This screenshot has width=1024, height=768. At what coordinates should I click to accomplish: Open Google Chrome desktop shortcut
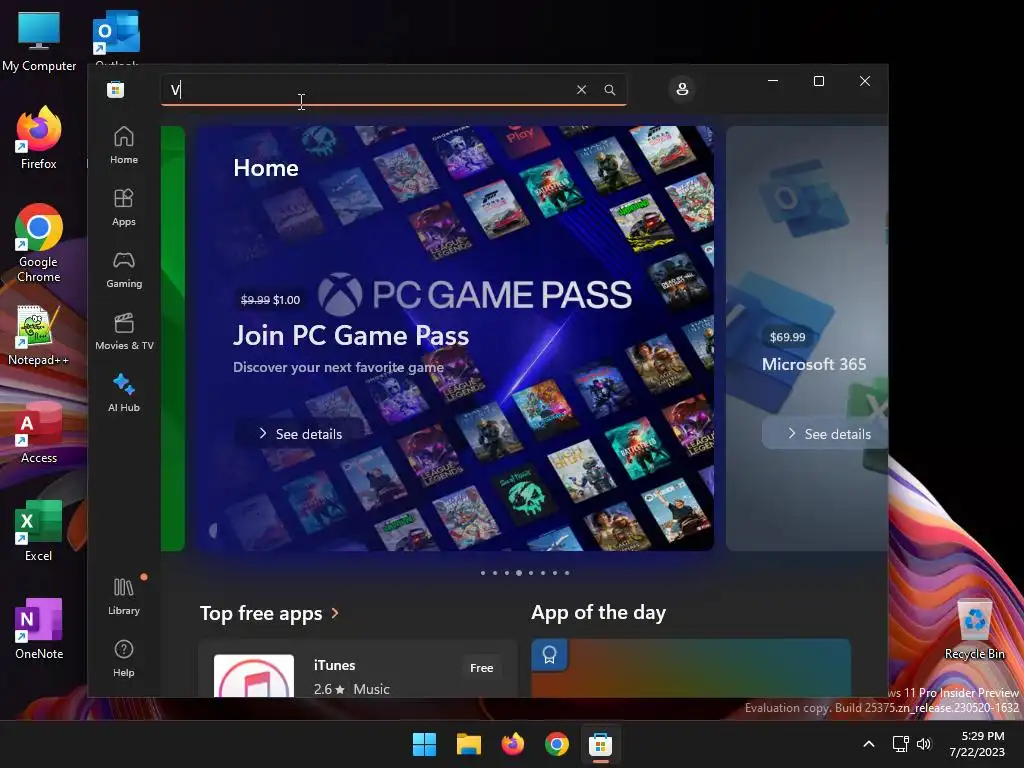pyautogui.click(x=39, y=243)
